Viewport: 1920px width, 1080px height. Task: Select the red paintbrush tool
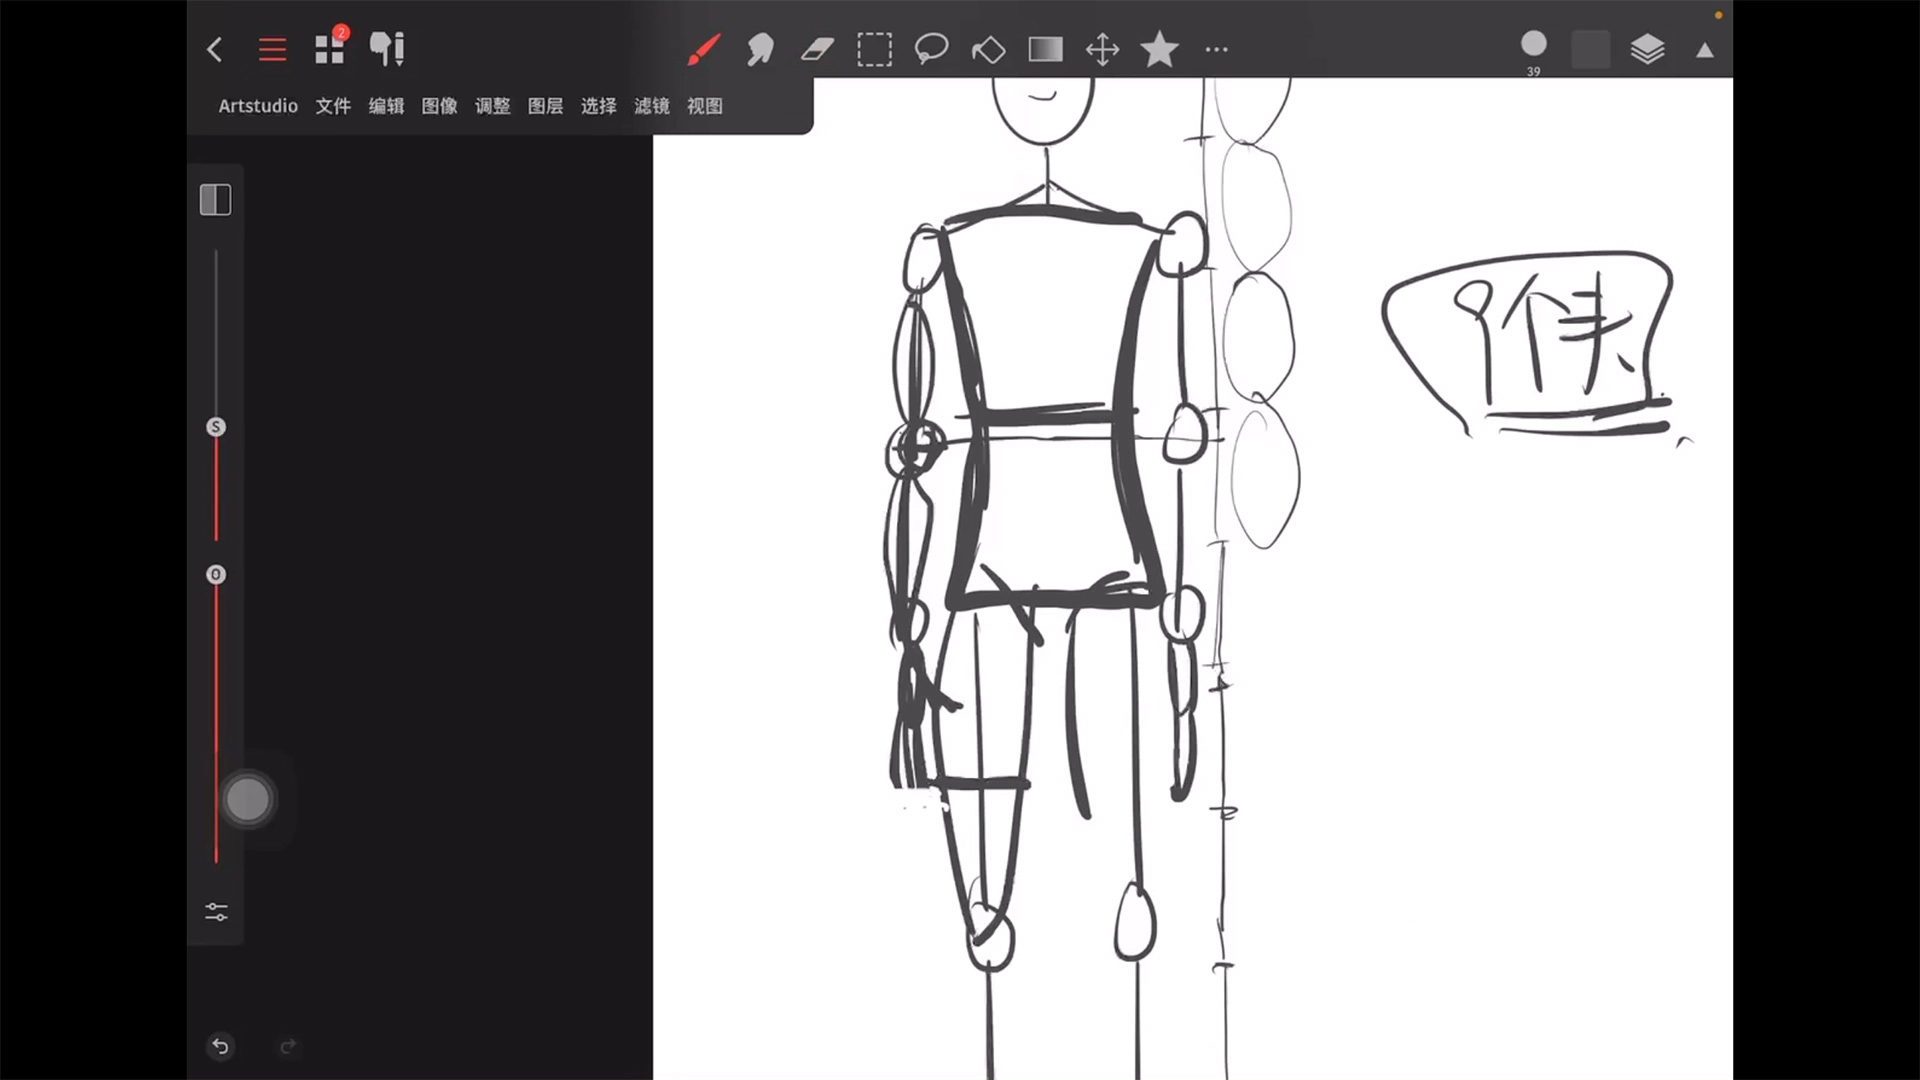(x=704, y=49)
